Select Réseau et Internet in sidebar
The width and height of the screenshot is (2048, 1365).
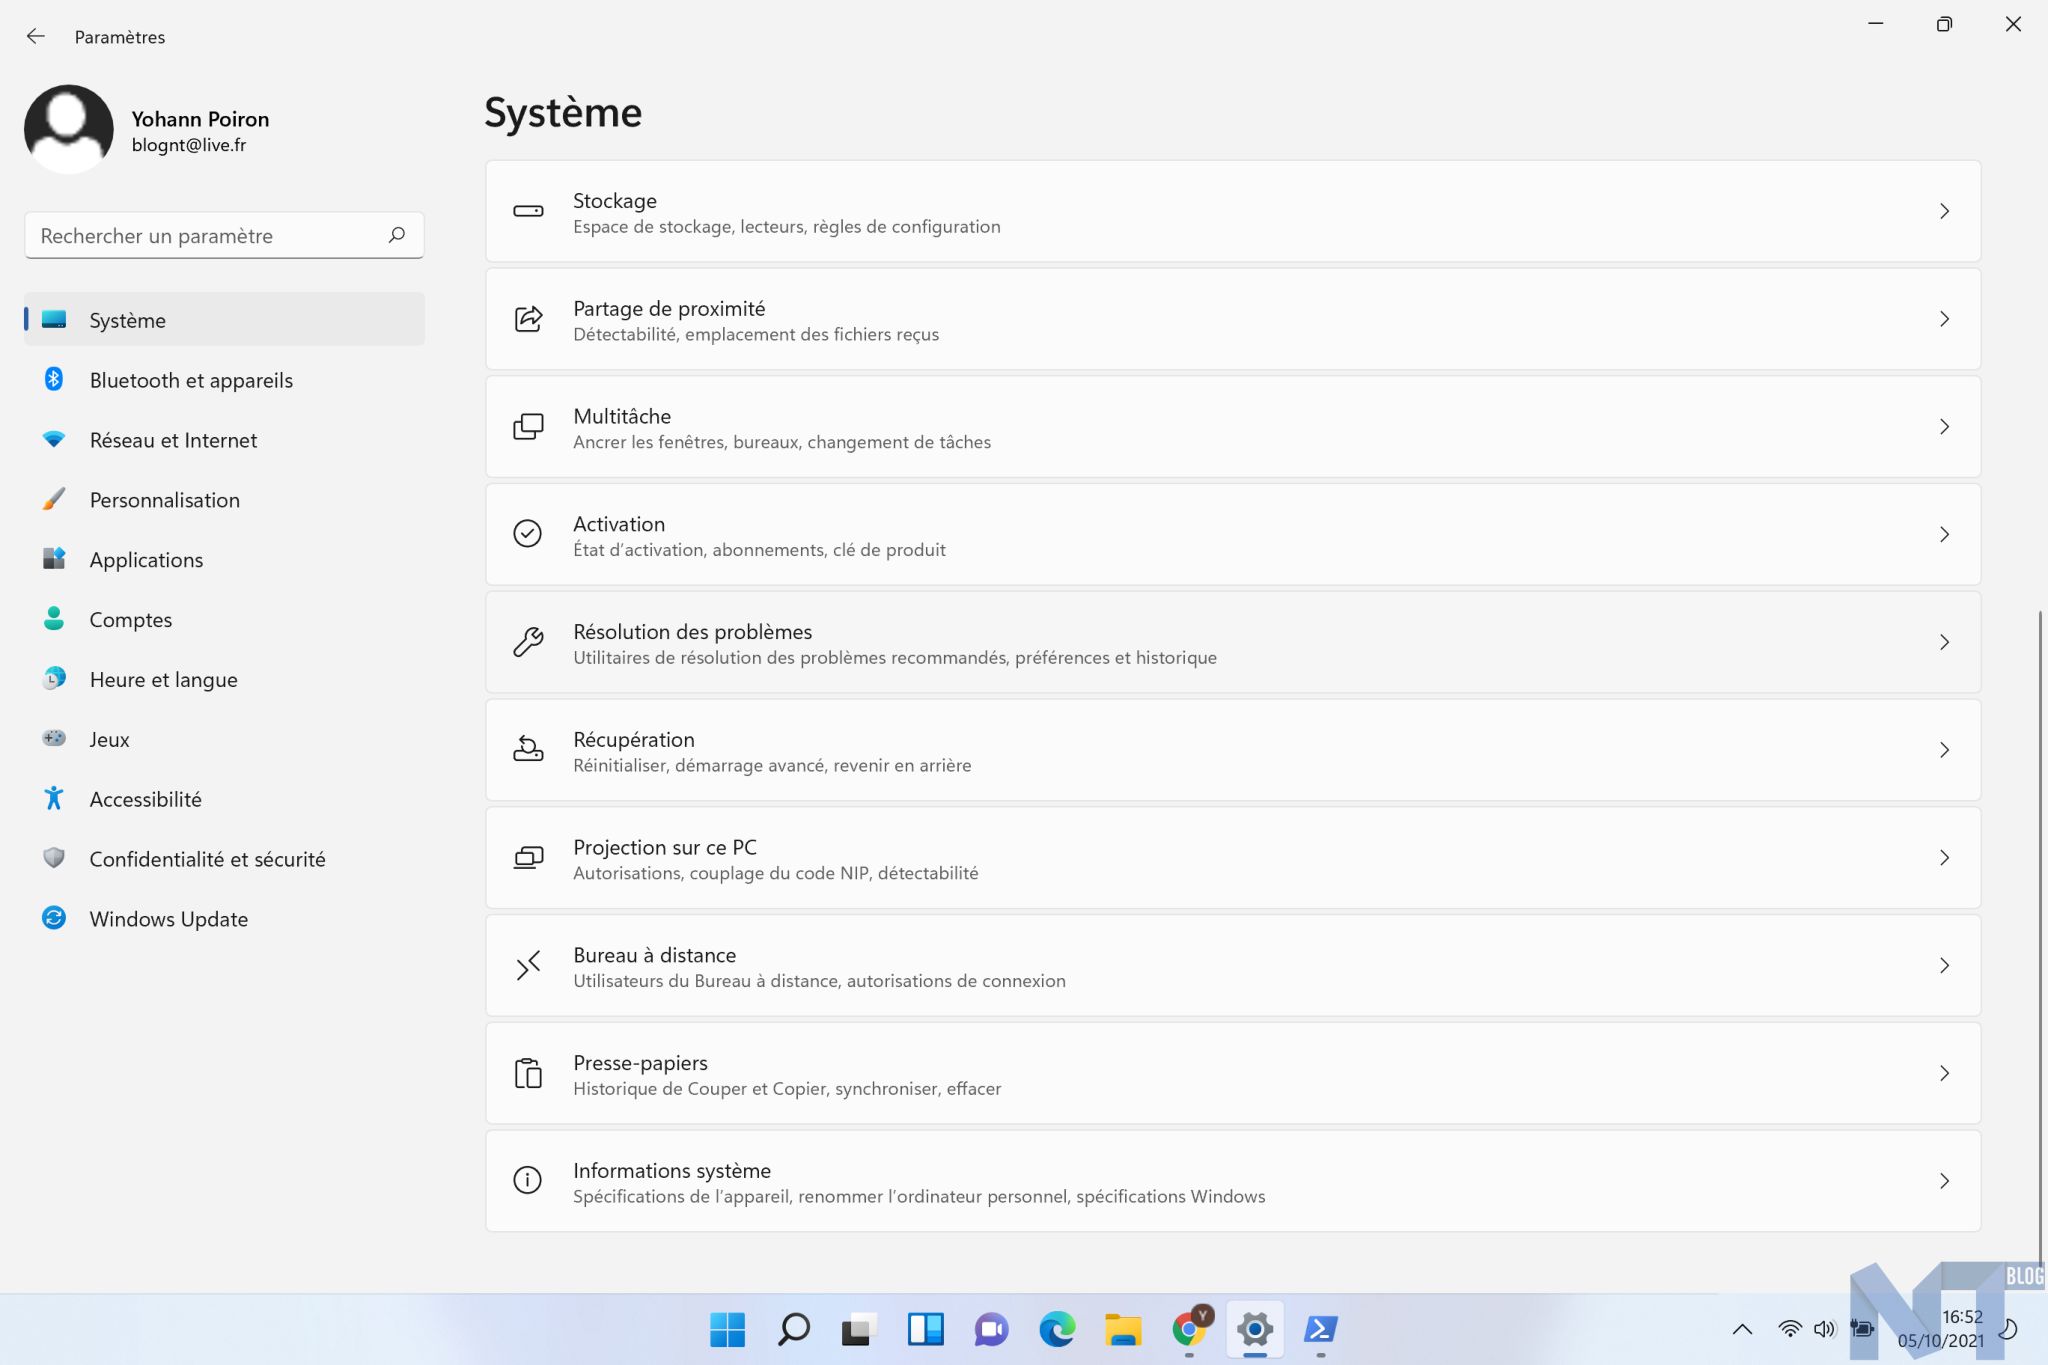(173, 440)
